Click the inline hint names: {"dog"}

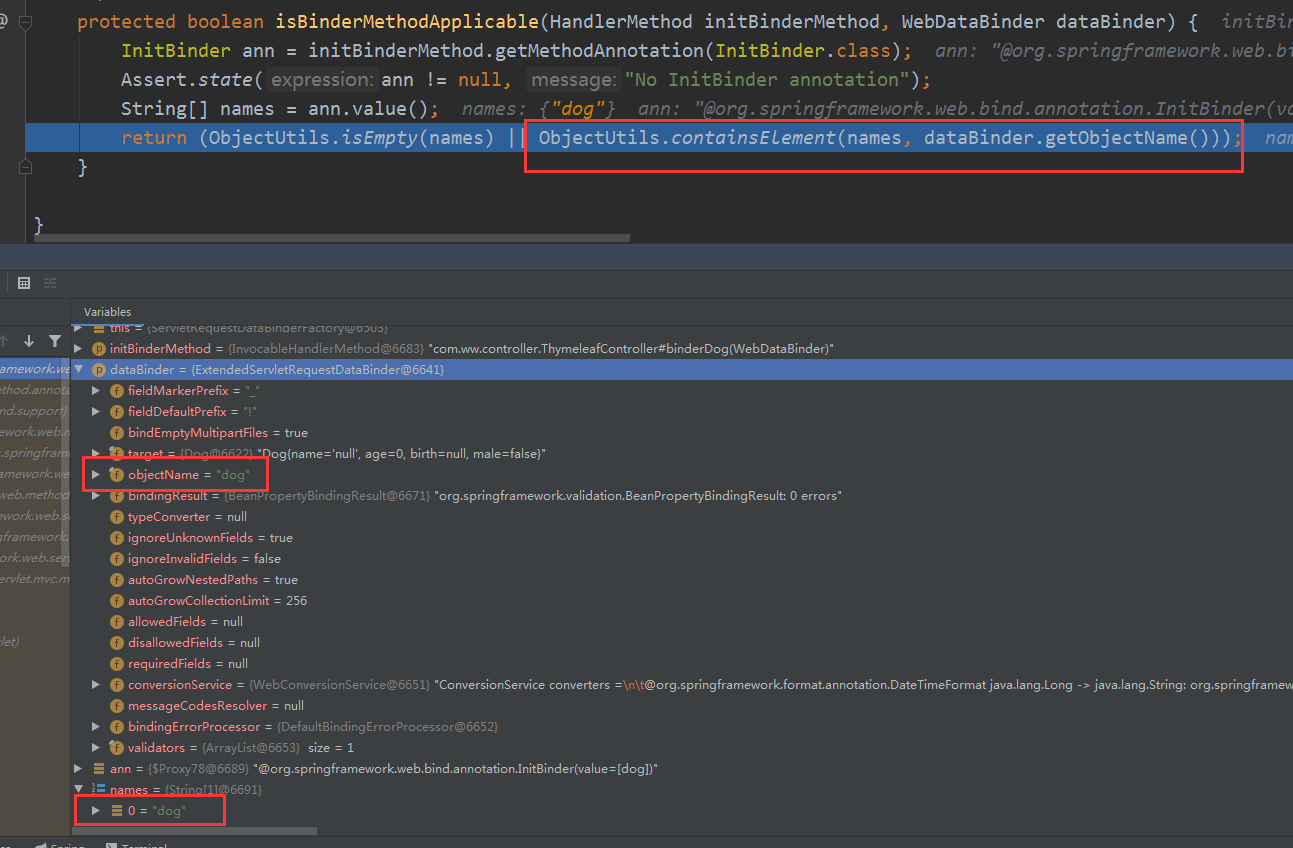click(x=539, y=108)
